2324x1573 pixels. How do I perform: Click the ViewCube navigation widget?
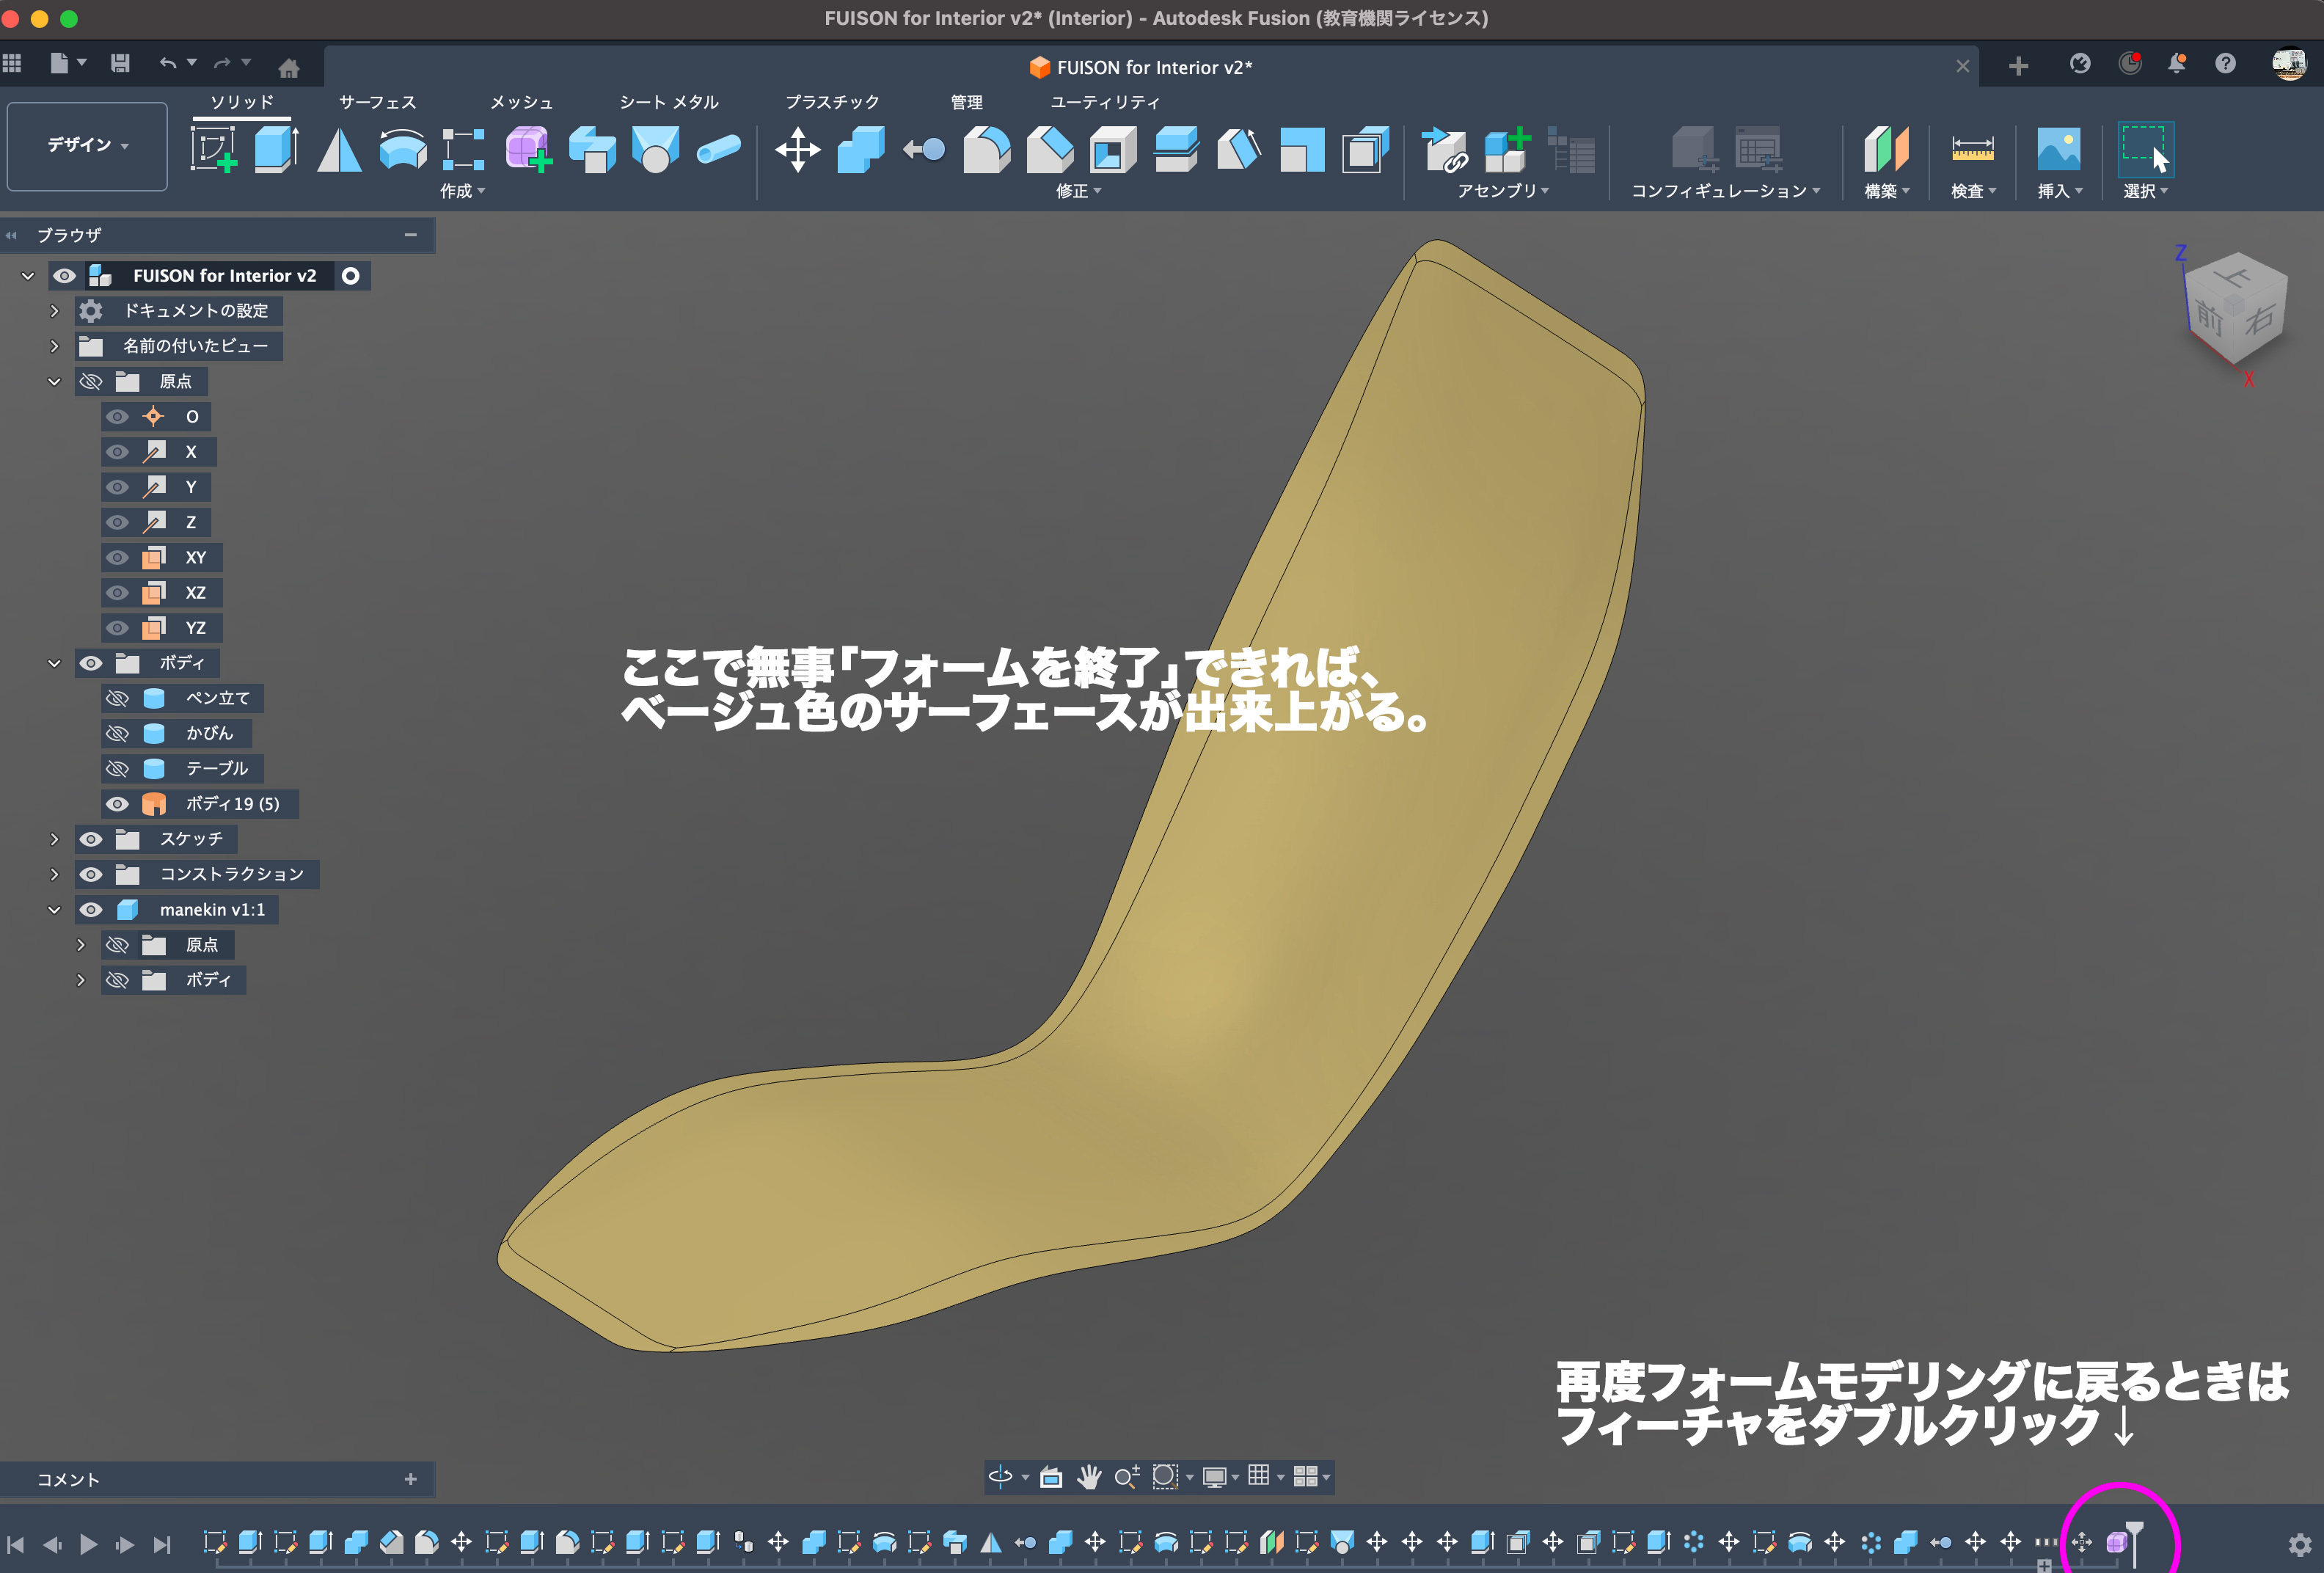tap(2235, 310)
